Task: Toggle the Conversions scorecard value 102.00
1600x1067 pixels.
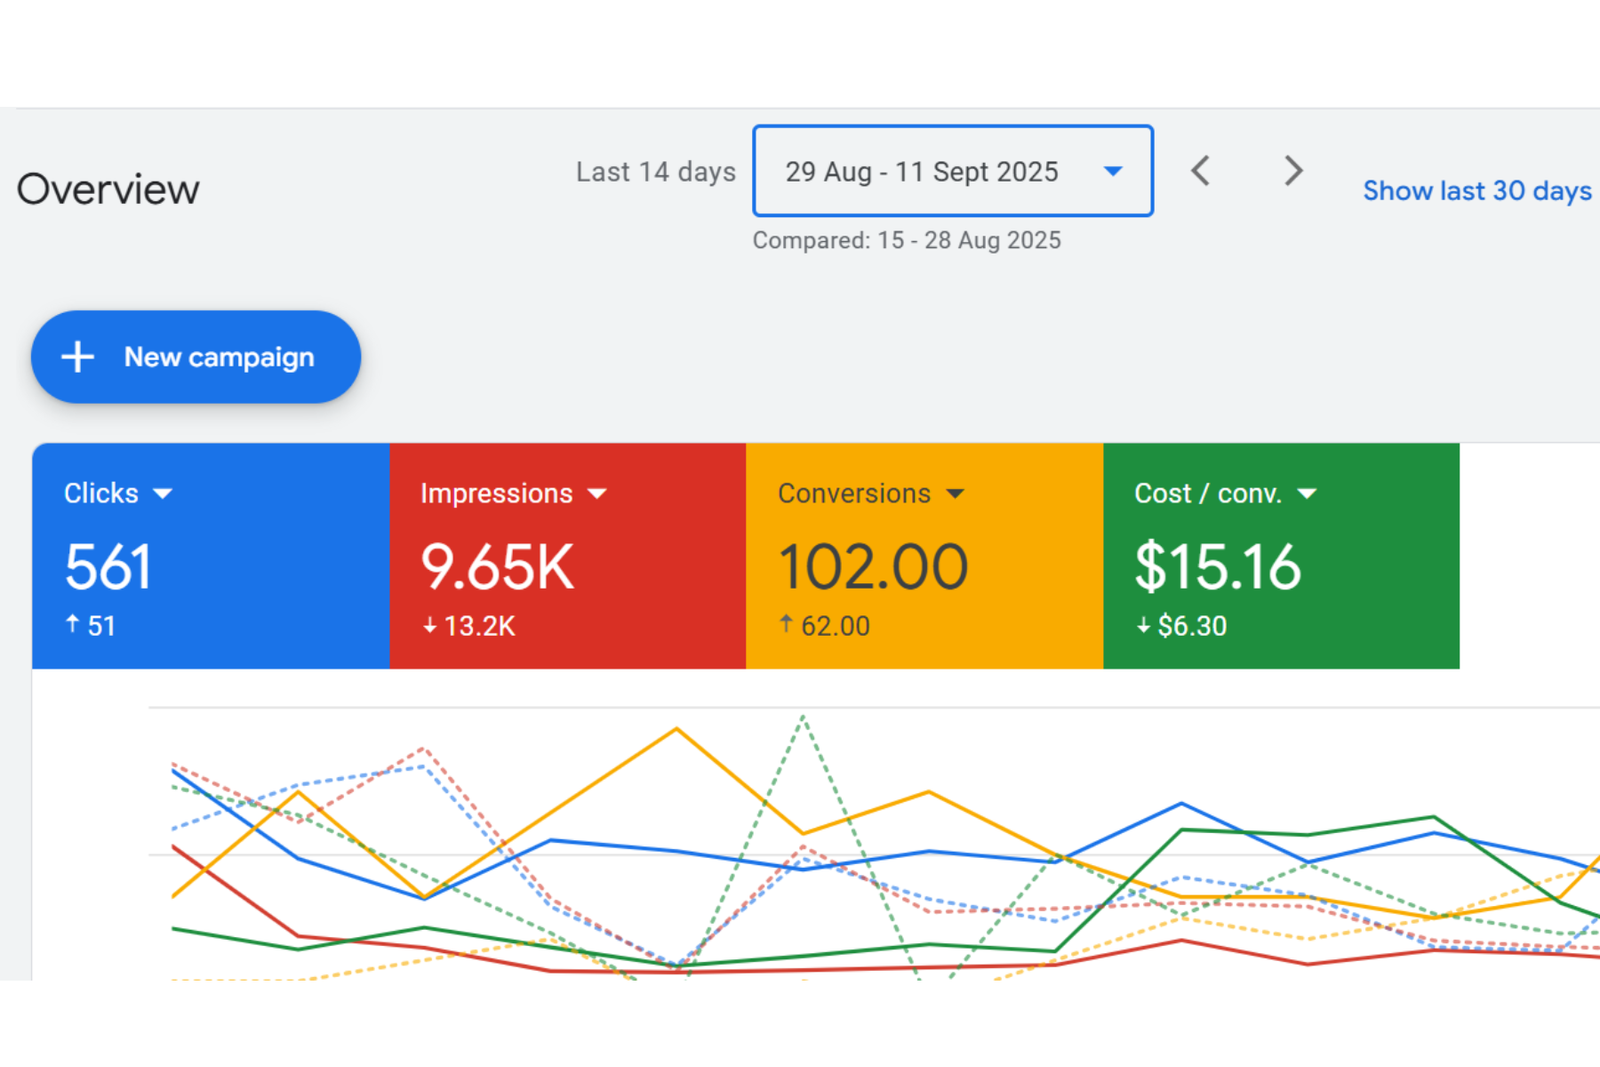Action: point(872,567)
